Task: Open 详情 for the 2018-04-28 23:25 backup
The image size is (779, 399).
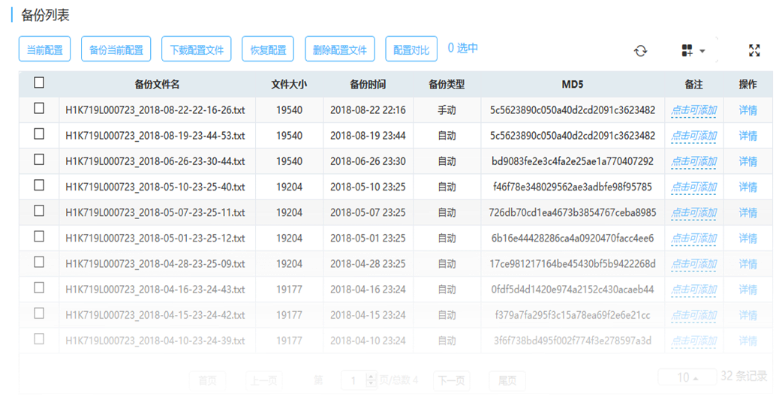Action: (x=748, y=264)
